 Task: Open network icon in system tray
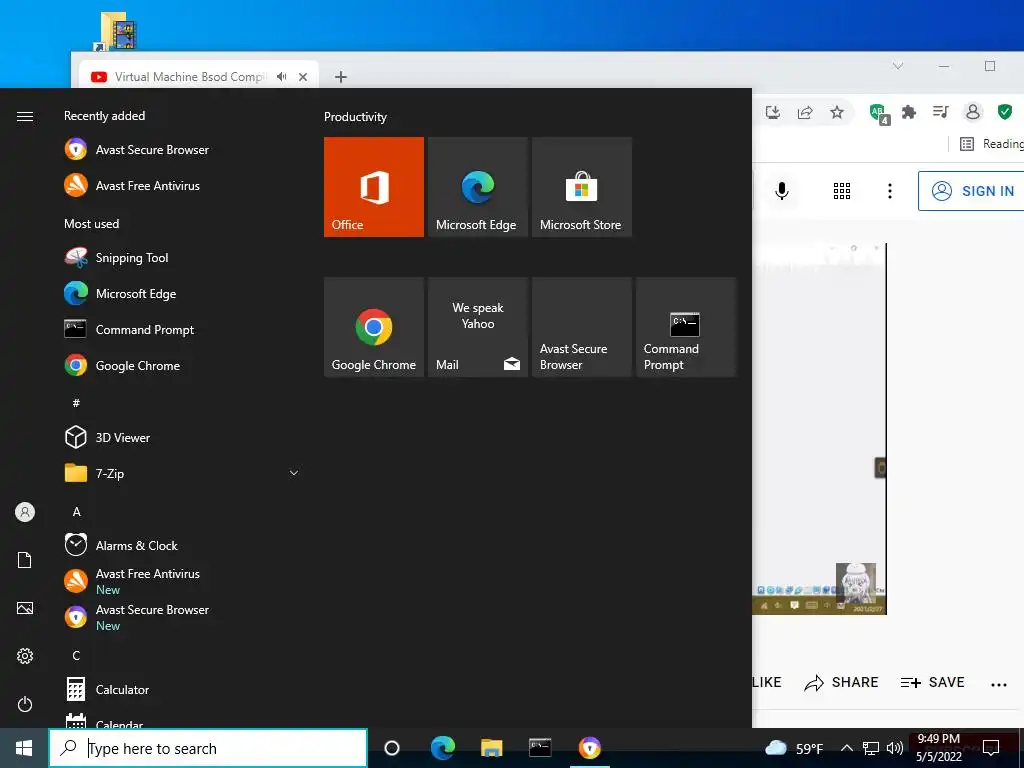pyautogui.click(x=871, y=748)
